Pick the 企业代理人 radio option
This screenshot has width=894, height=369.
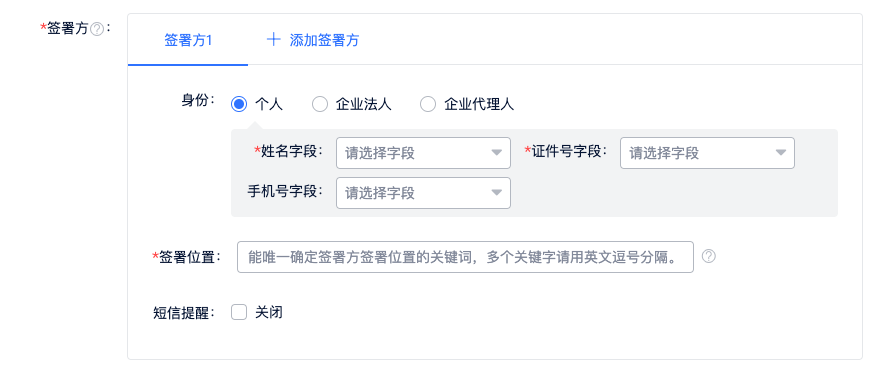pos(428,104)
